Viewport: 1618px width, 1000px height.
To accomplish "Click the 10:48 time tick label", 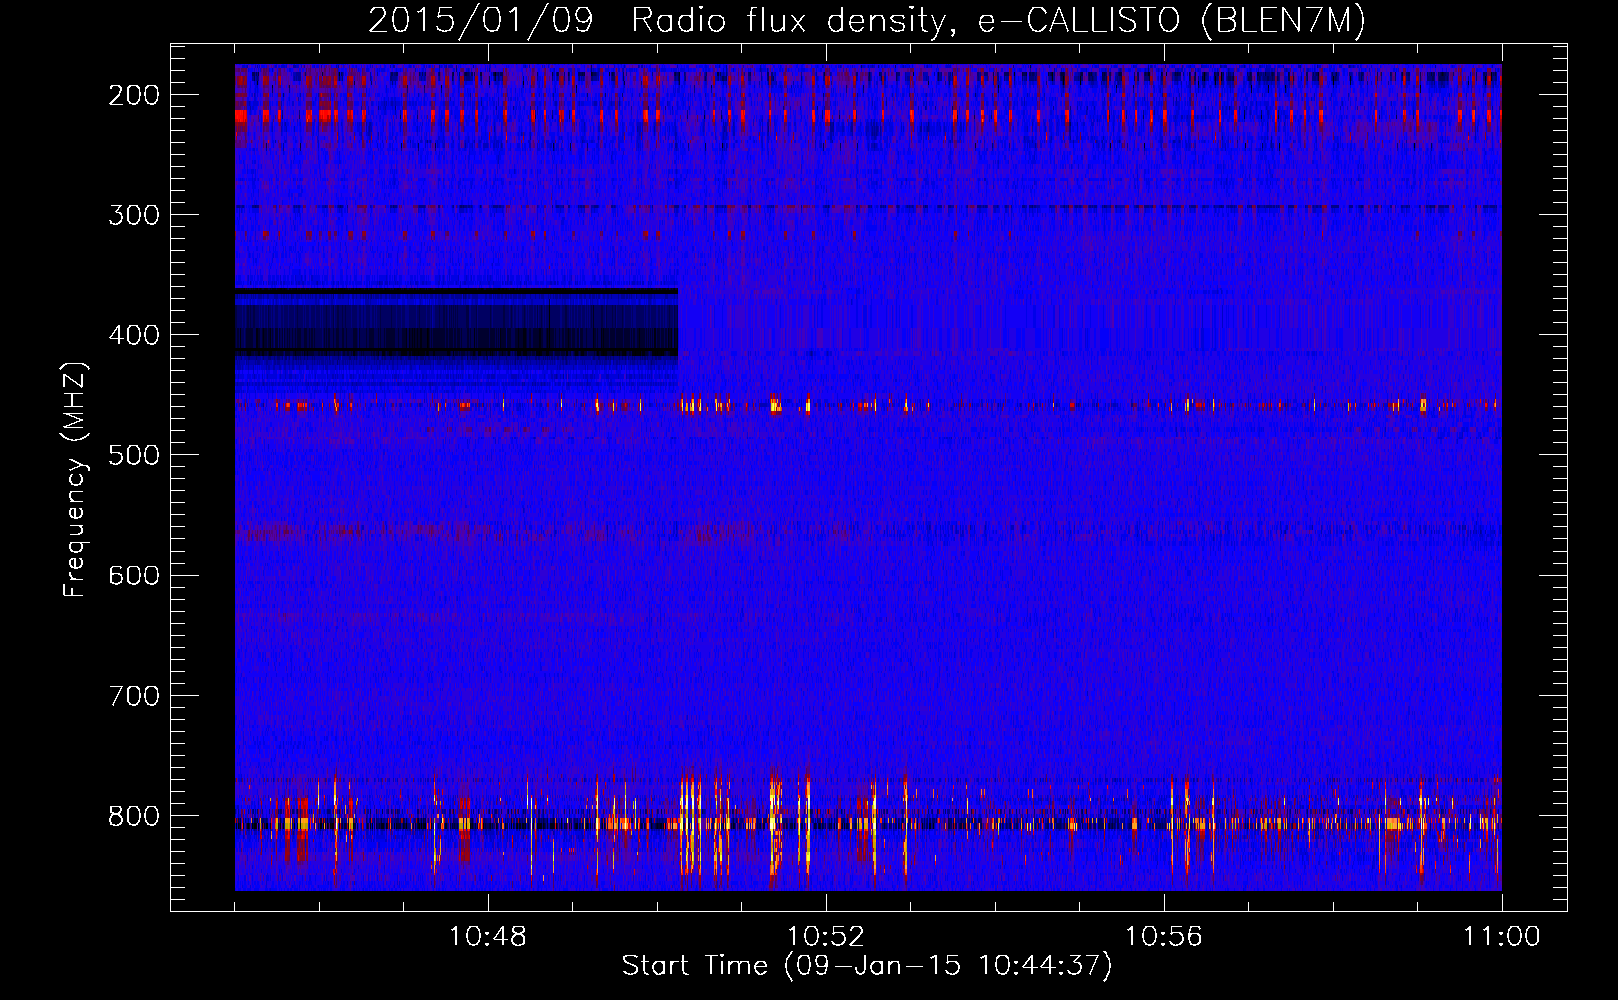I will pyautogui.click(x=488, y=937).
